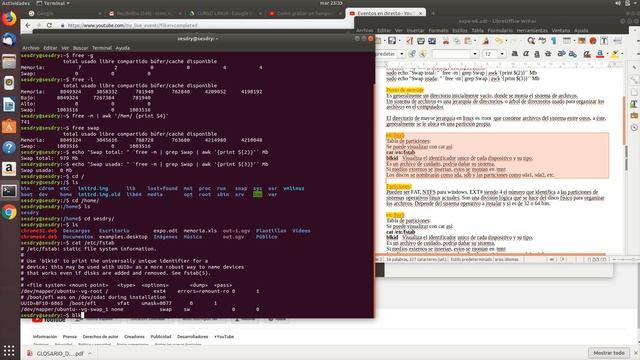Open Rhythmbox music player in the dock
Viewport: 640px width, 360px height.
(x=9, y=83)
